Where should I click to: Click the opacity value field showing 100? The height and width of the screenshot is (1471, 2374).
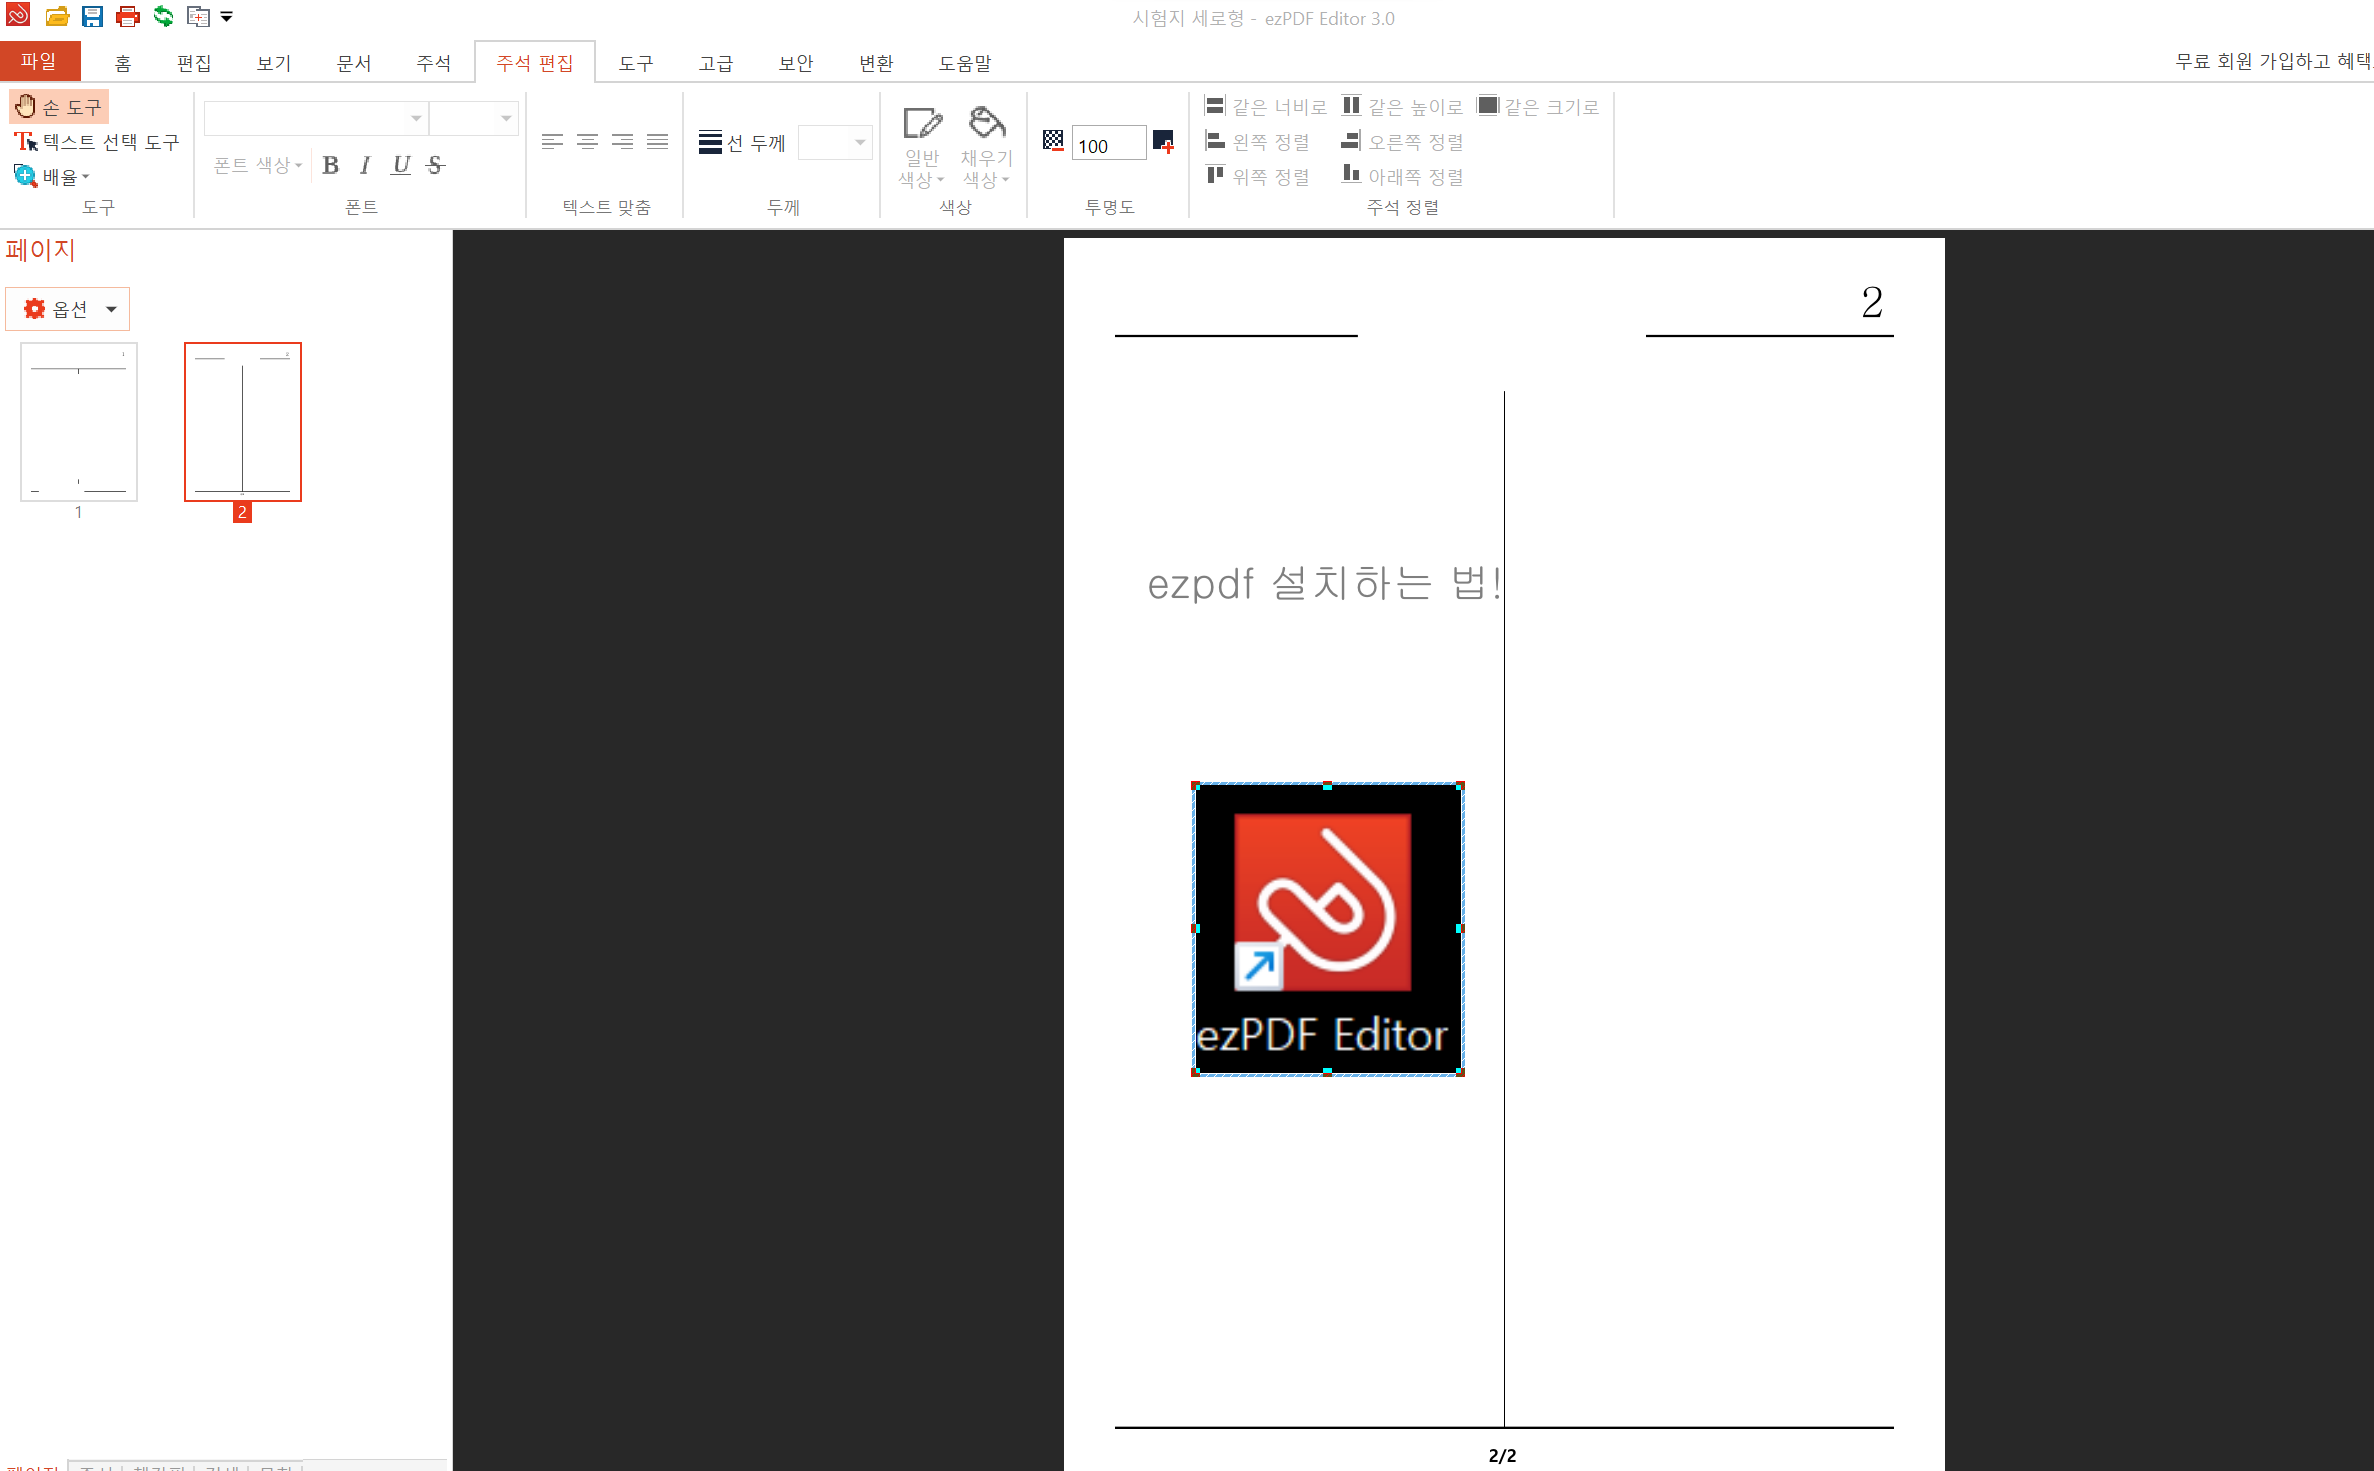coord(1108,144)
